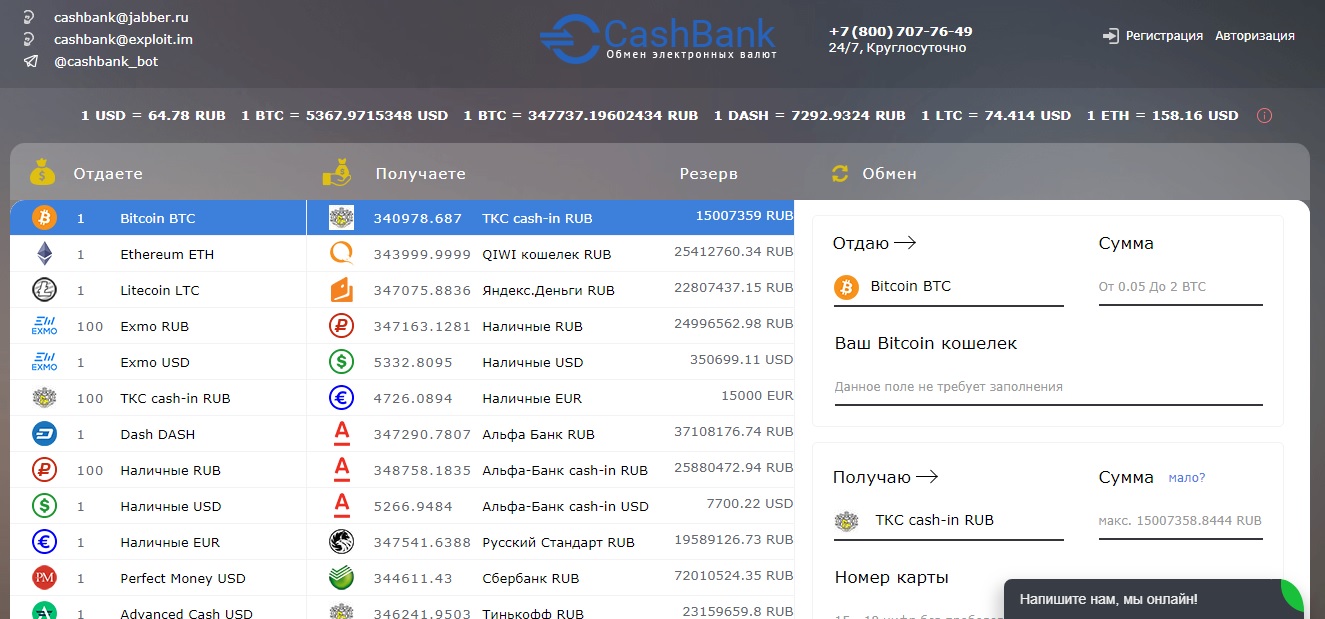
Task: Click the reserve value 15000 EUR
Action: 757,396
